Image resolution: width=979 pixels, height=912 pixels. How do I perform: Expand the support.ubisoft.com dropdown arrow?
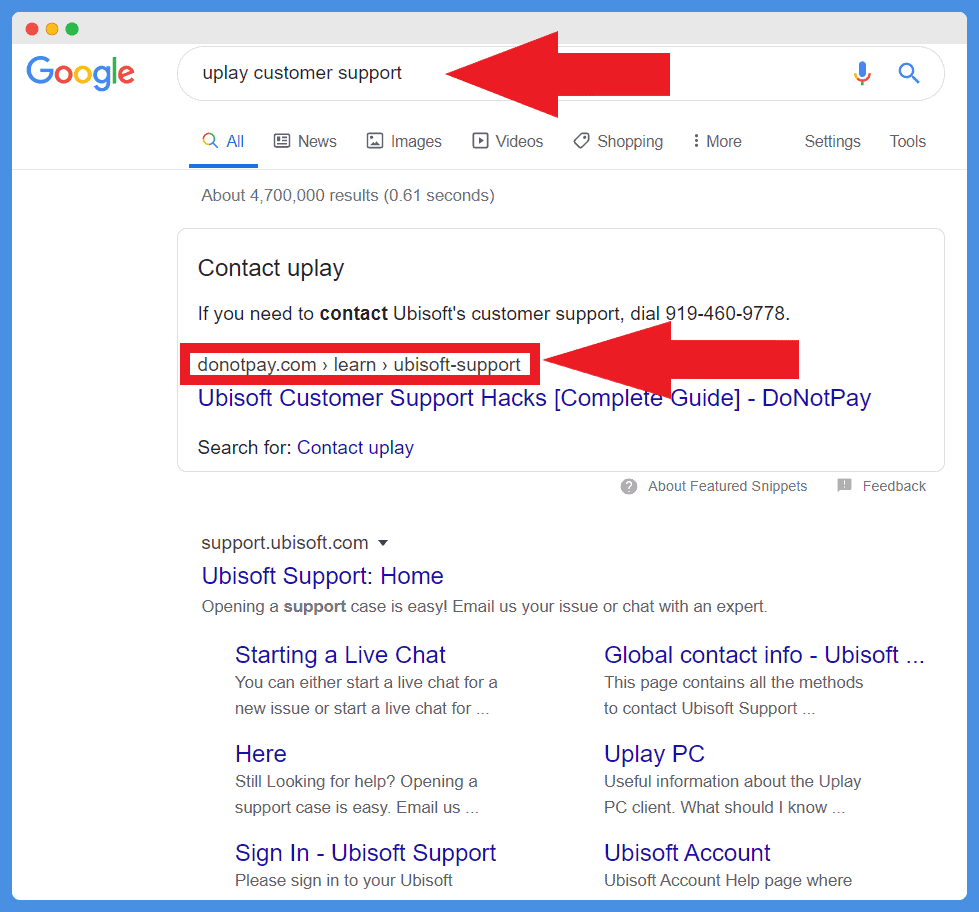click(383, 543)
